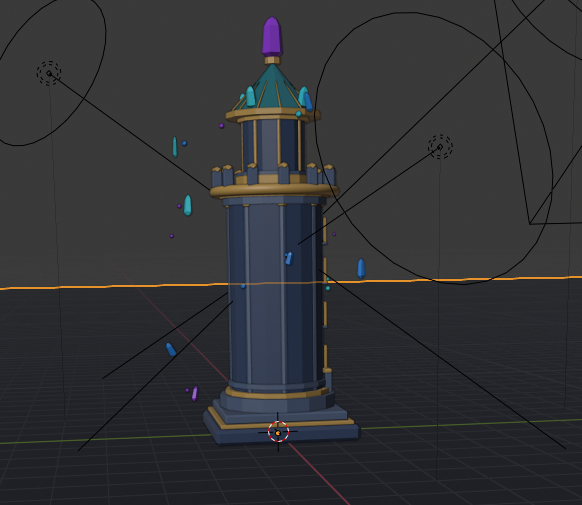Select the large purple crystal atop the tower

[x=272, y=36]
